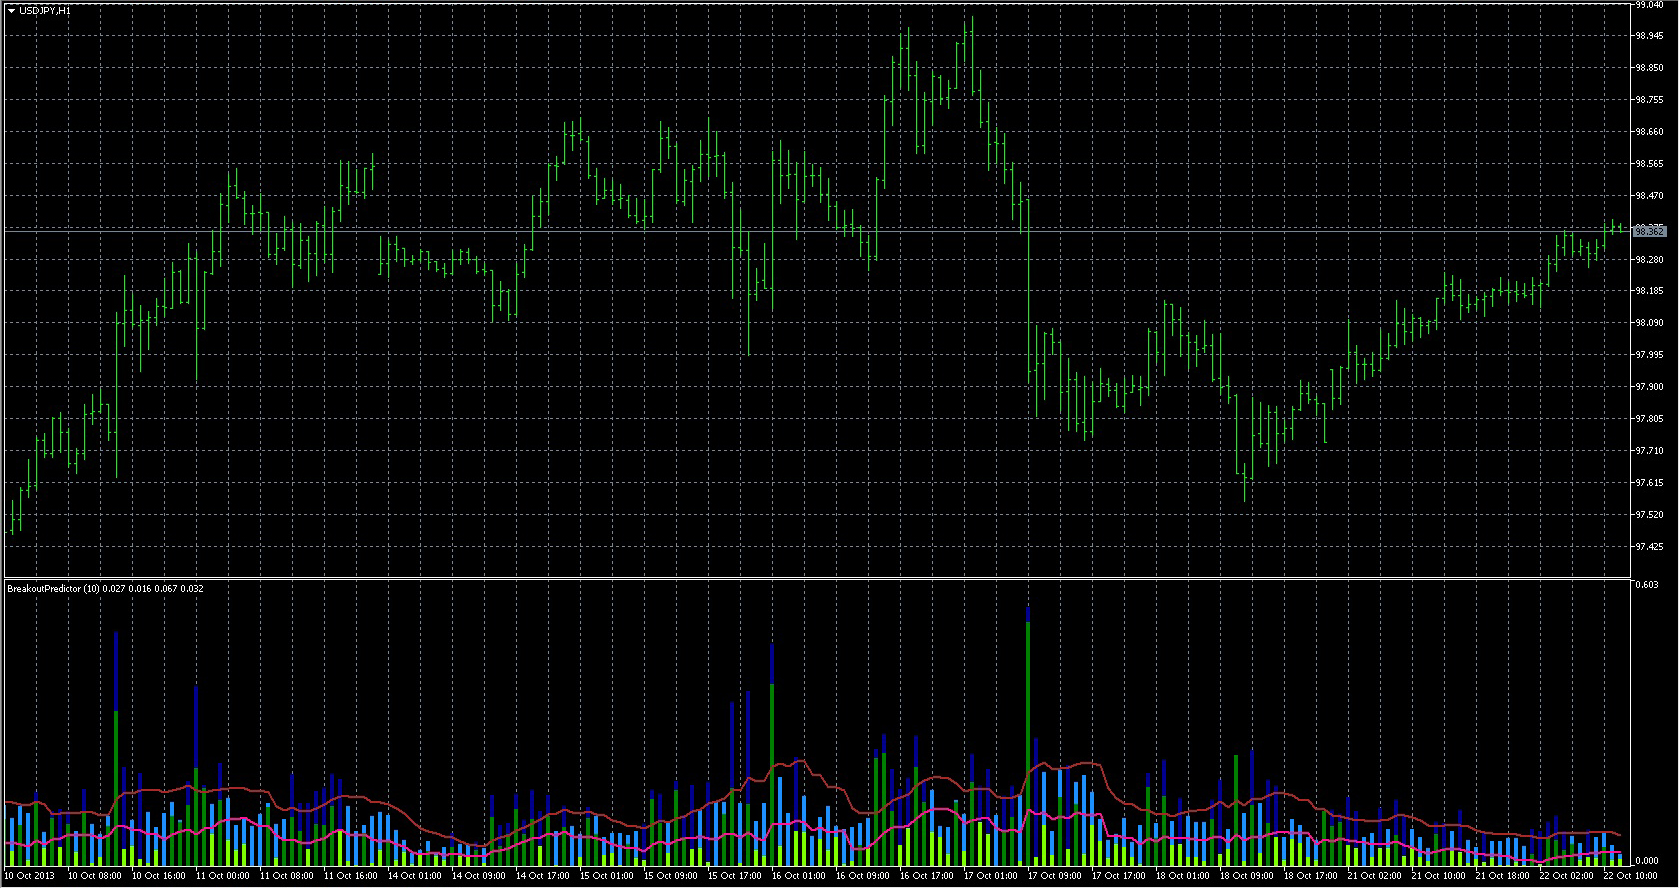Select the BreakoutPredictor (10) indicator label
Viewport: 1680px width, 888px height.
55,588
